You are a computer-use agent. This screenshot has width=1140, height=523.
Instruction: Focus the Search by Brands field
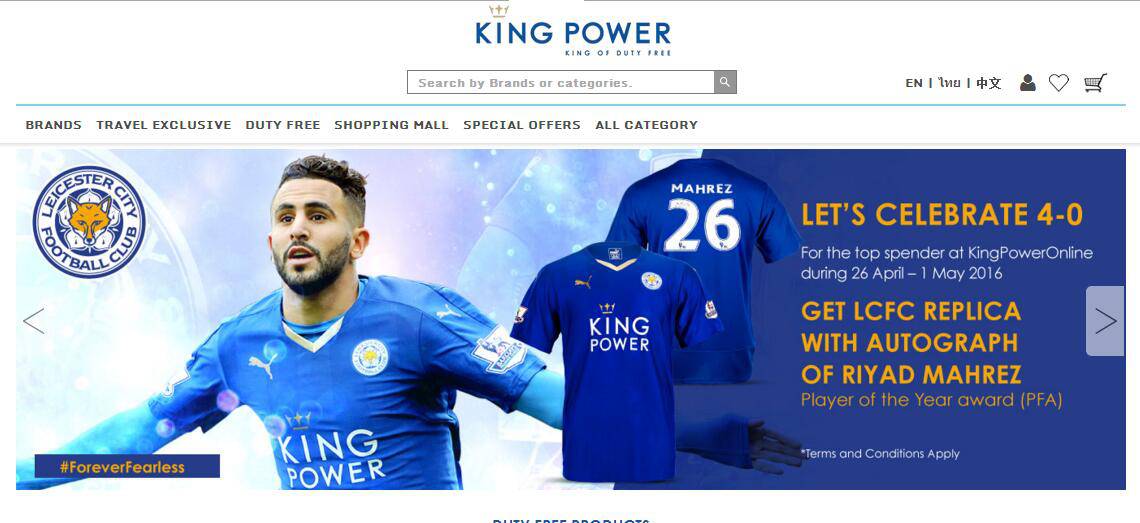(x=561, y=82)
